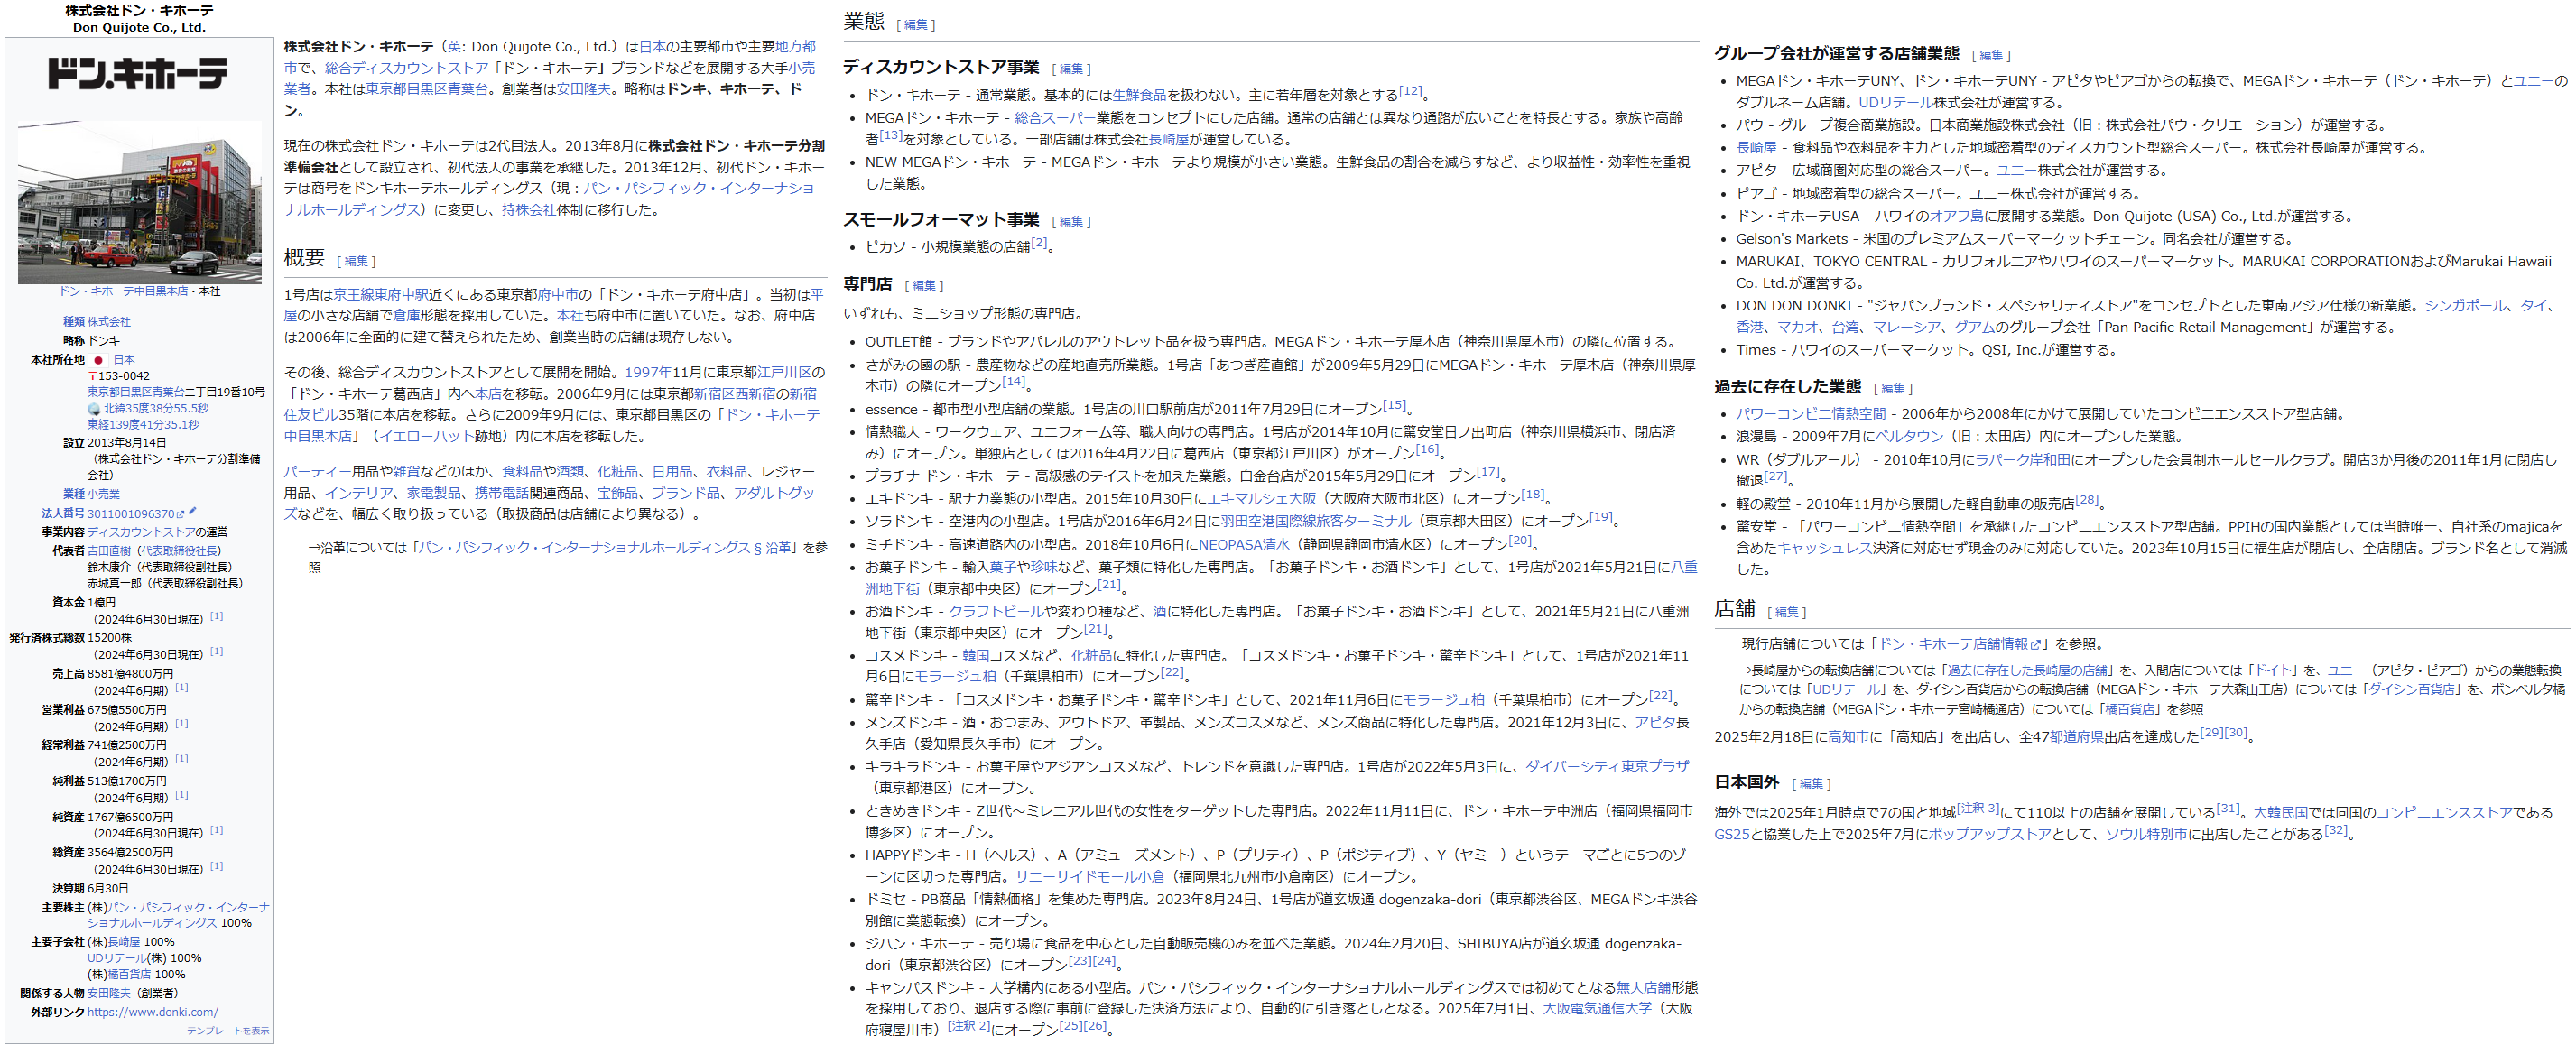This screenshot has height=1045, width=2576.
Task: Click the pencil edit icon beside the corporate number
Action: click(192, 512)
